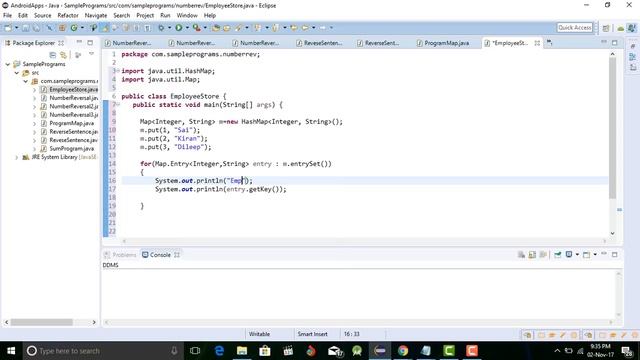Image resolution: width=640 pixels, height=360 pixels.
Task: Click the Save toolbar icon
Action: pos(25,28)
